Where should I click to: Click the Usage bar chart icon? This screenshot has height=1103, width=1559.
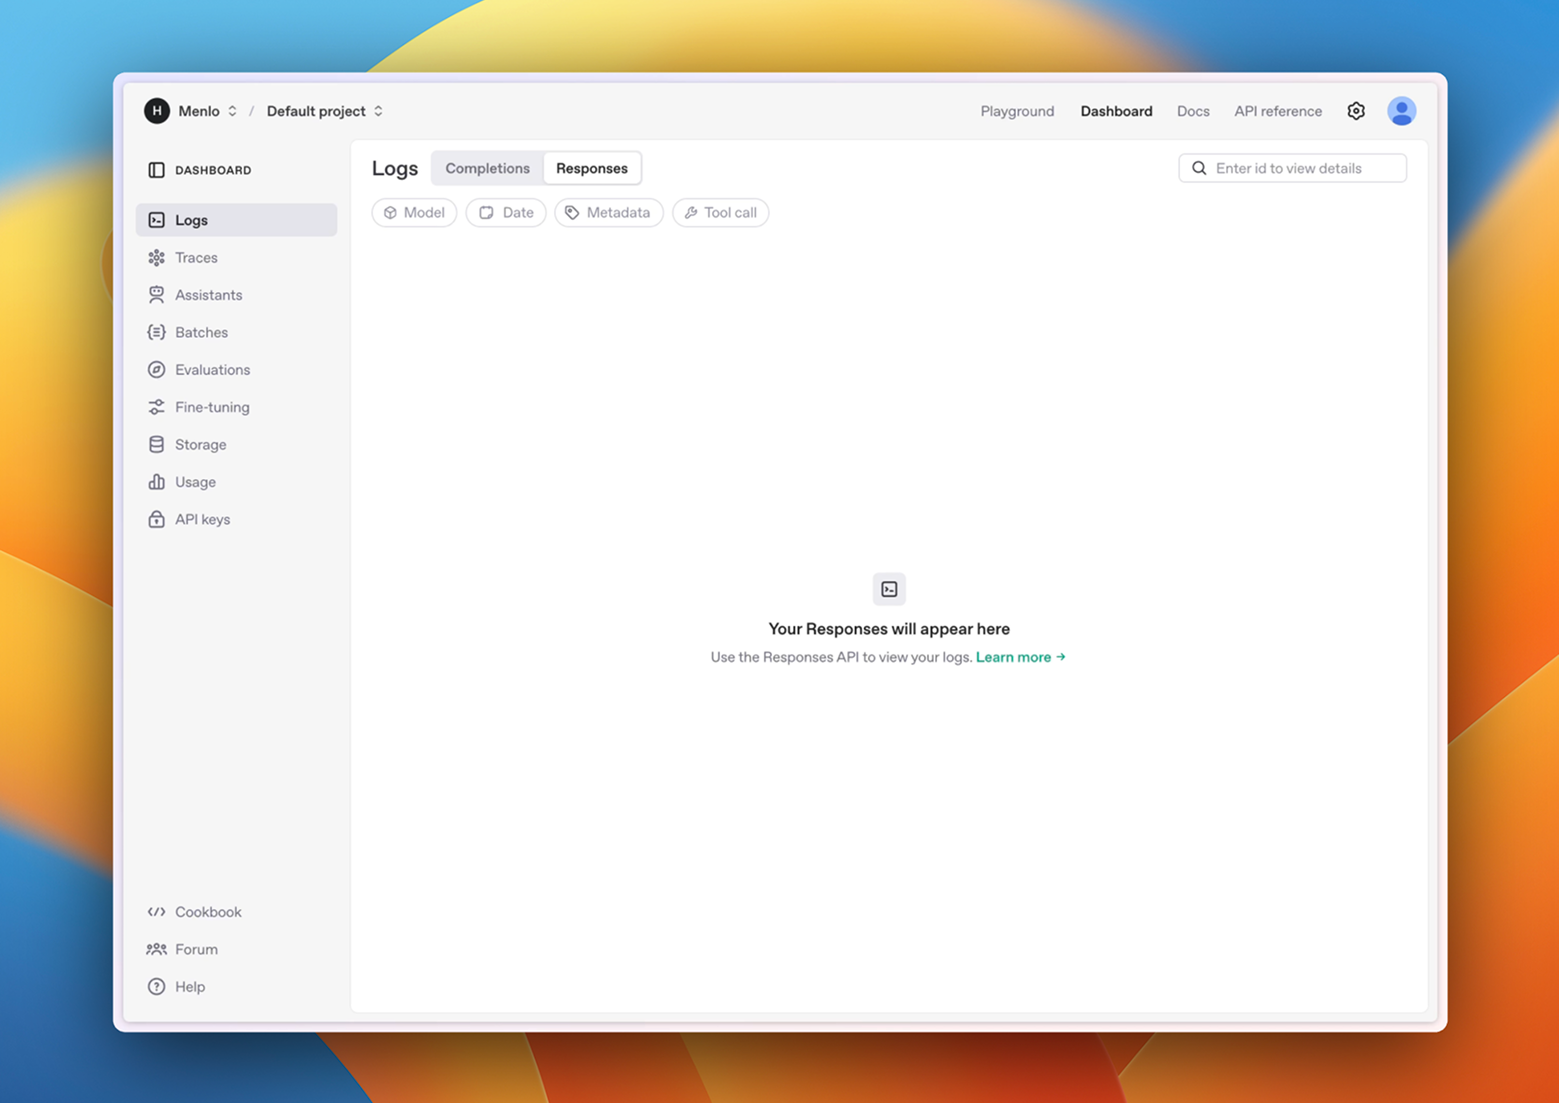156,482
